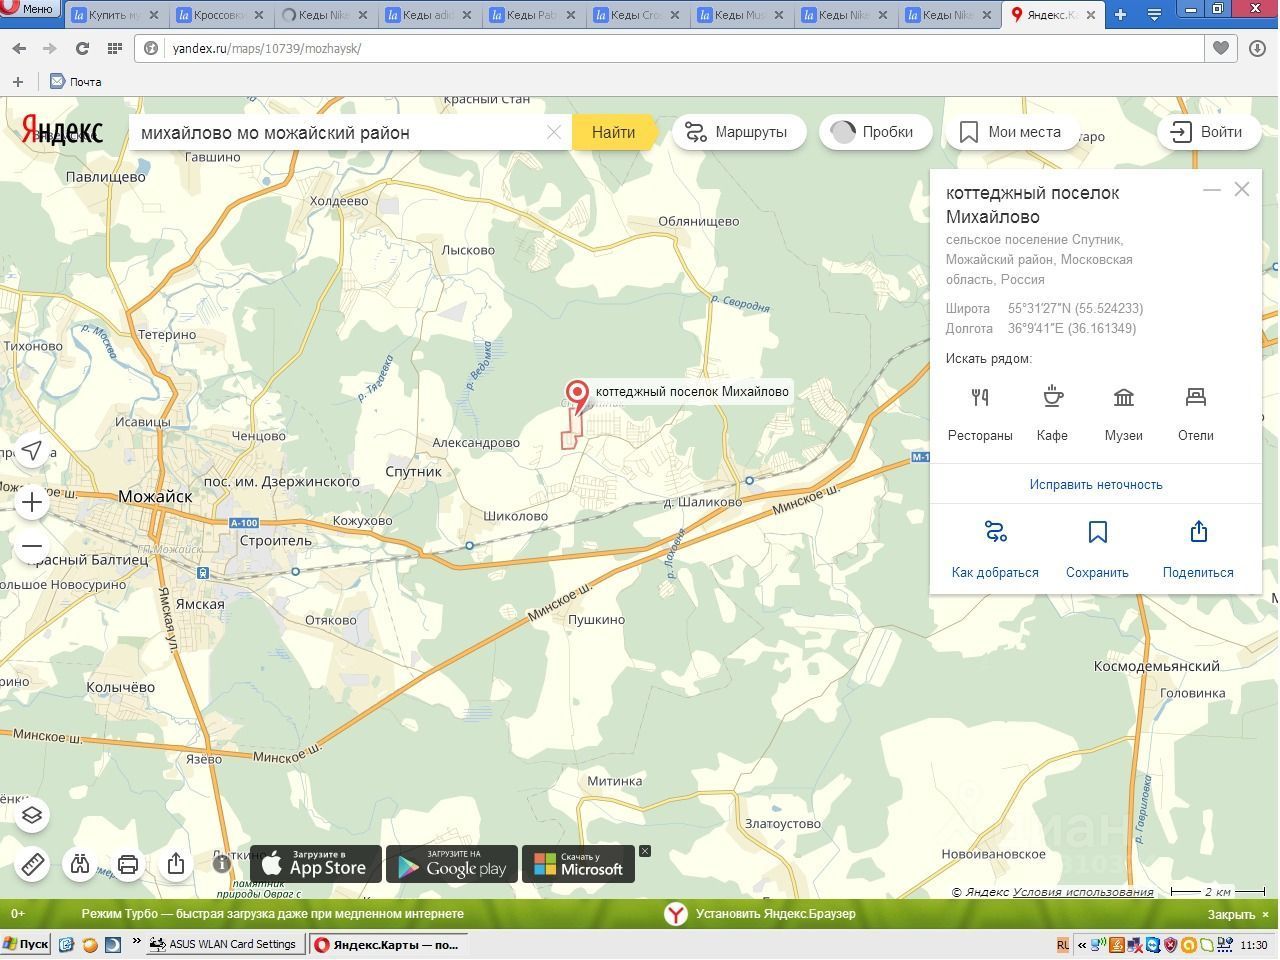Switch RU keyboard language indicator

pyautogui.click(x=1062, y=944)
